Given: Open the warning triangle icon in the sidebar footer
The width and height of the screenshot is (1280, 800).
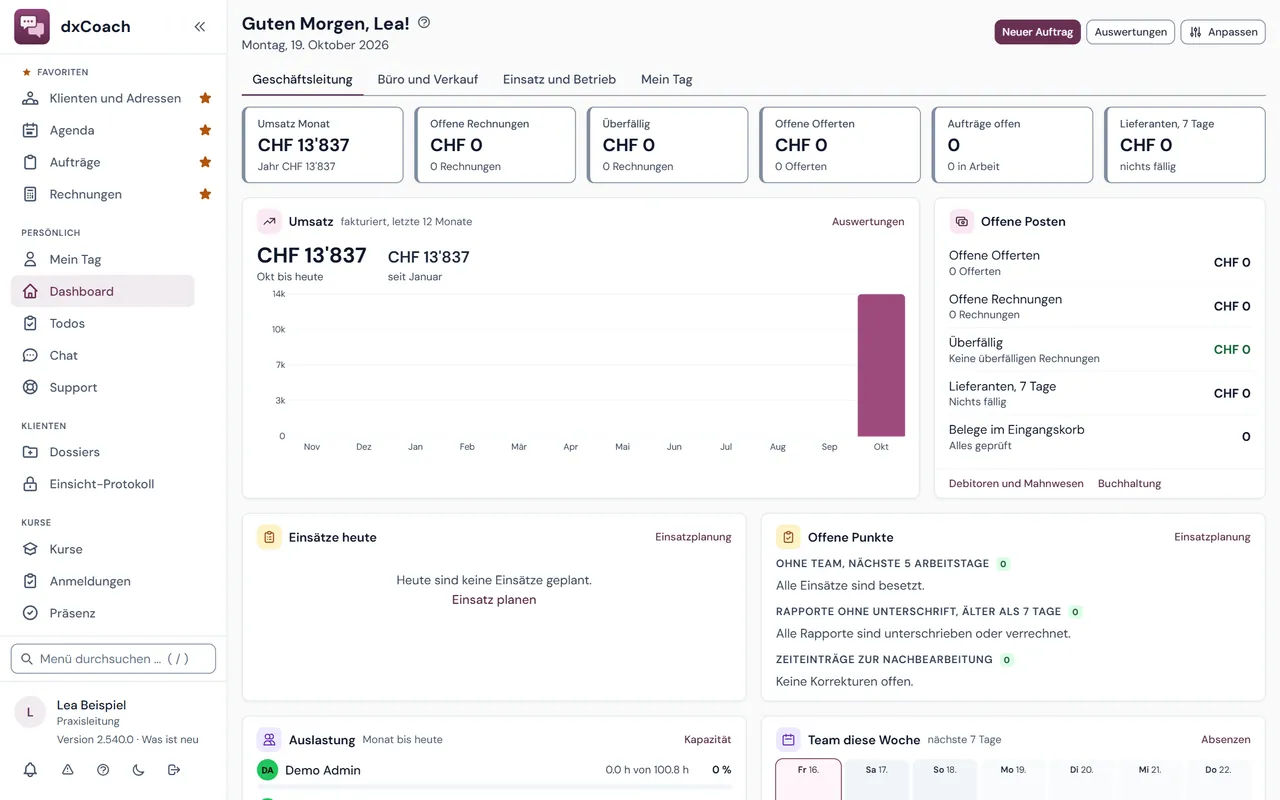Looking at the screenshot, I should (68, 770).
